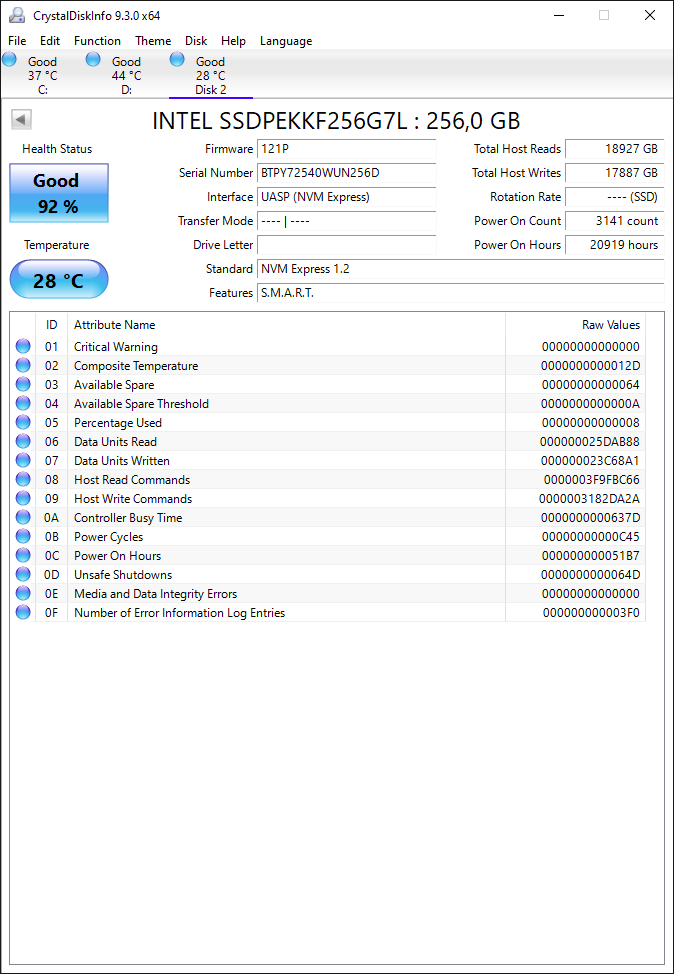Select the Composite Temperature attribute name
This screenshot has height=974, width=674.
135,366
